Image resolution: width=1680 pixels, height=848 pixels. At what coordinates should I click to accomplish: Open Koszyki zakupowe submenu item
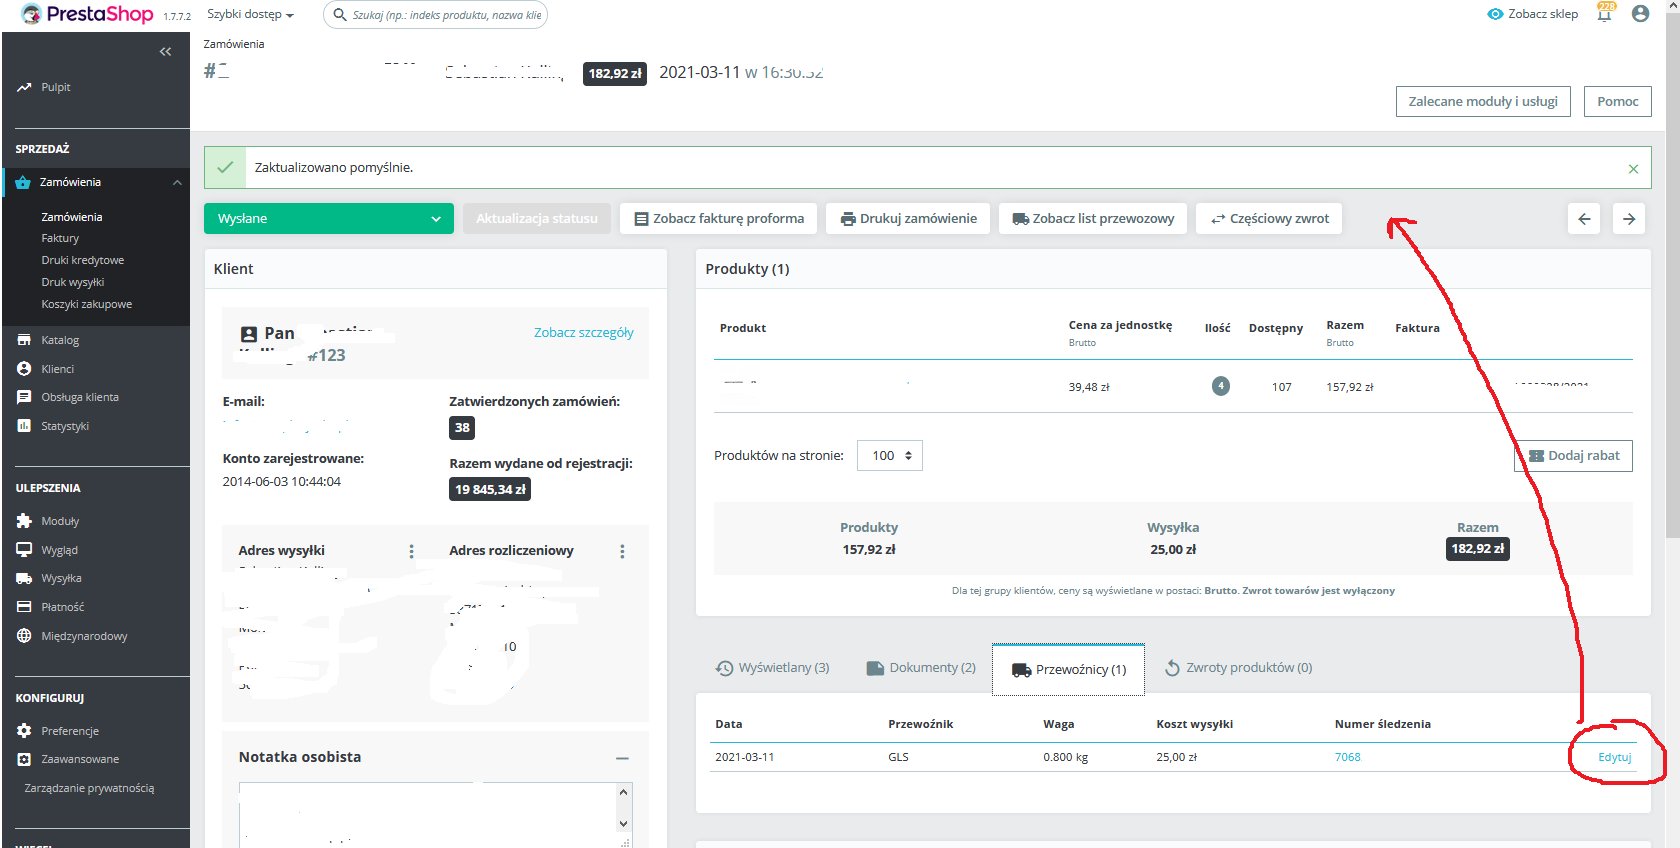click(87, 304)
